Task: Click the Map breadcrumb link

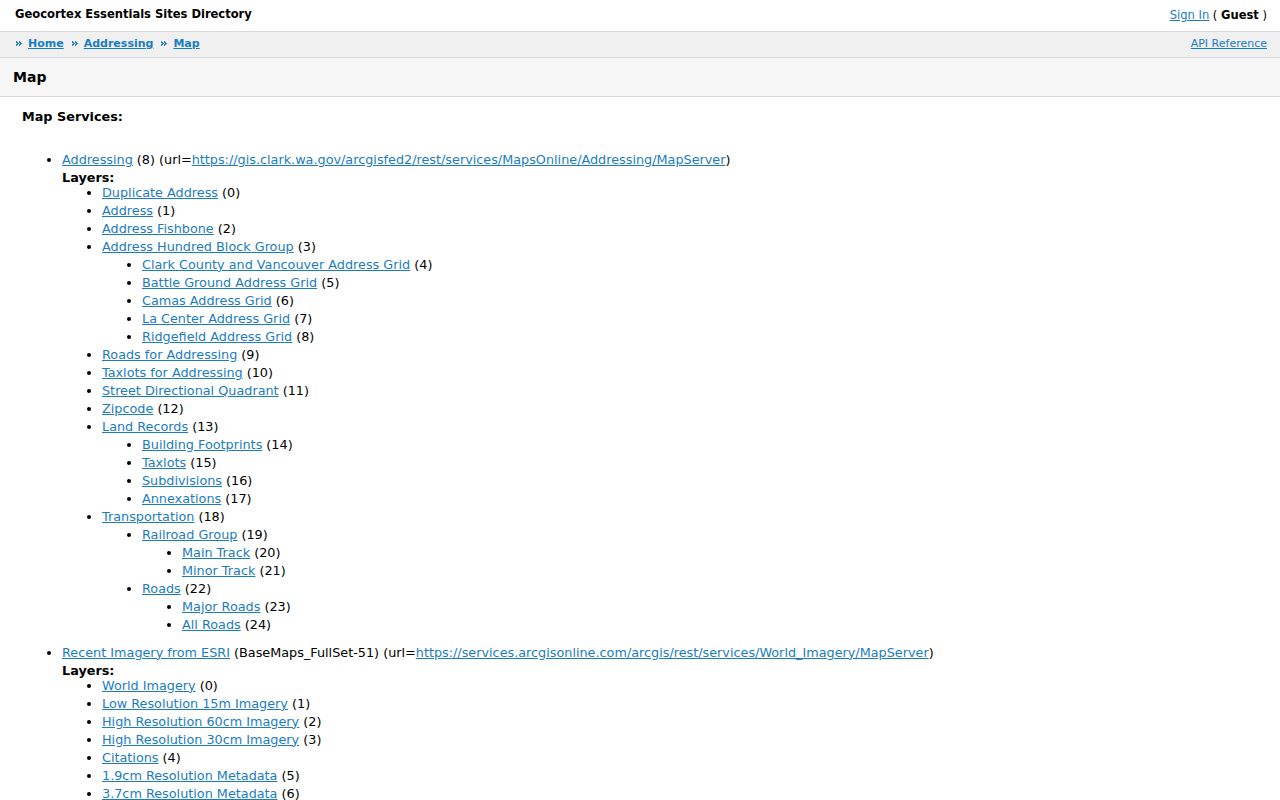Action: coord(187,44)
